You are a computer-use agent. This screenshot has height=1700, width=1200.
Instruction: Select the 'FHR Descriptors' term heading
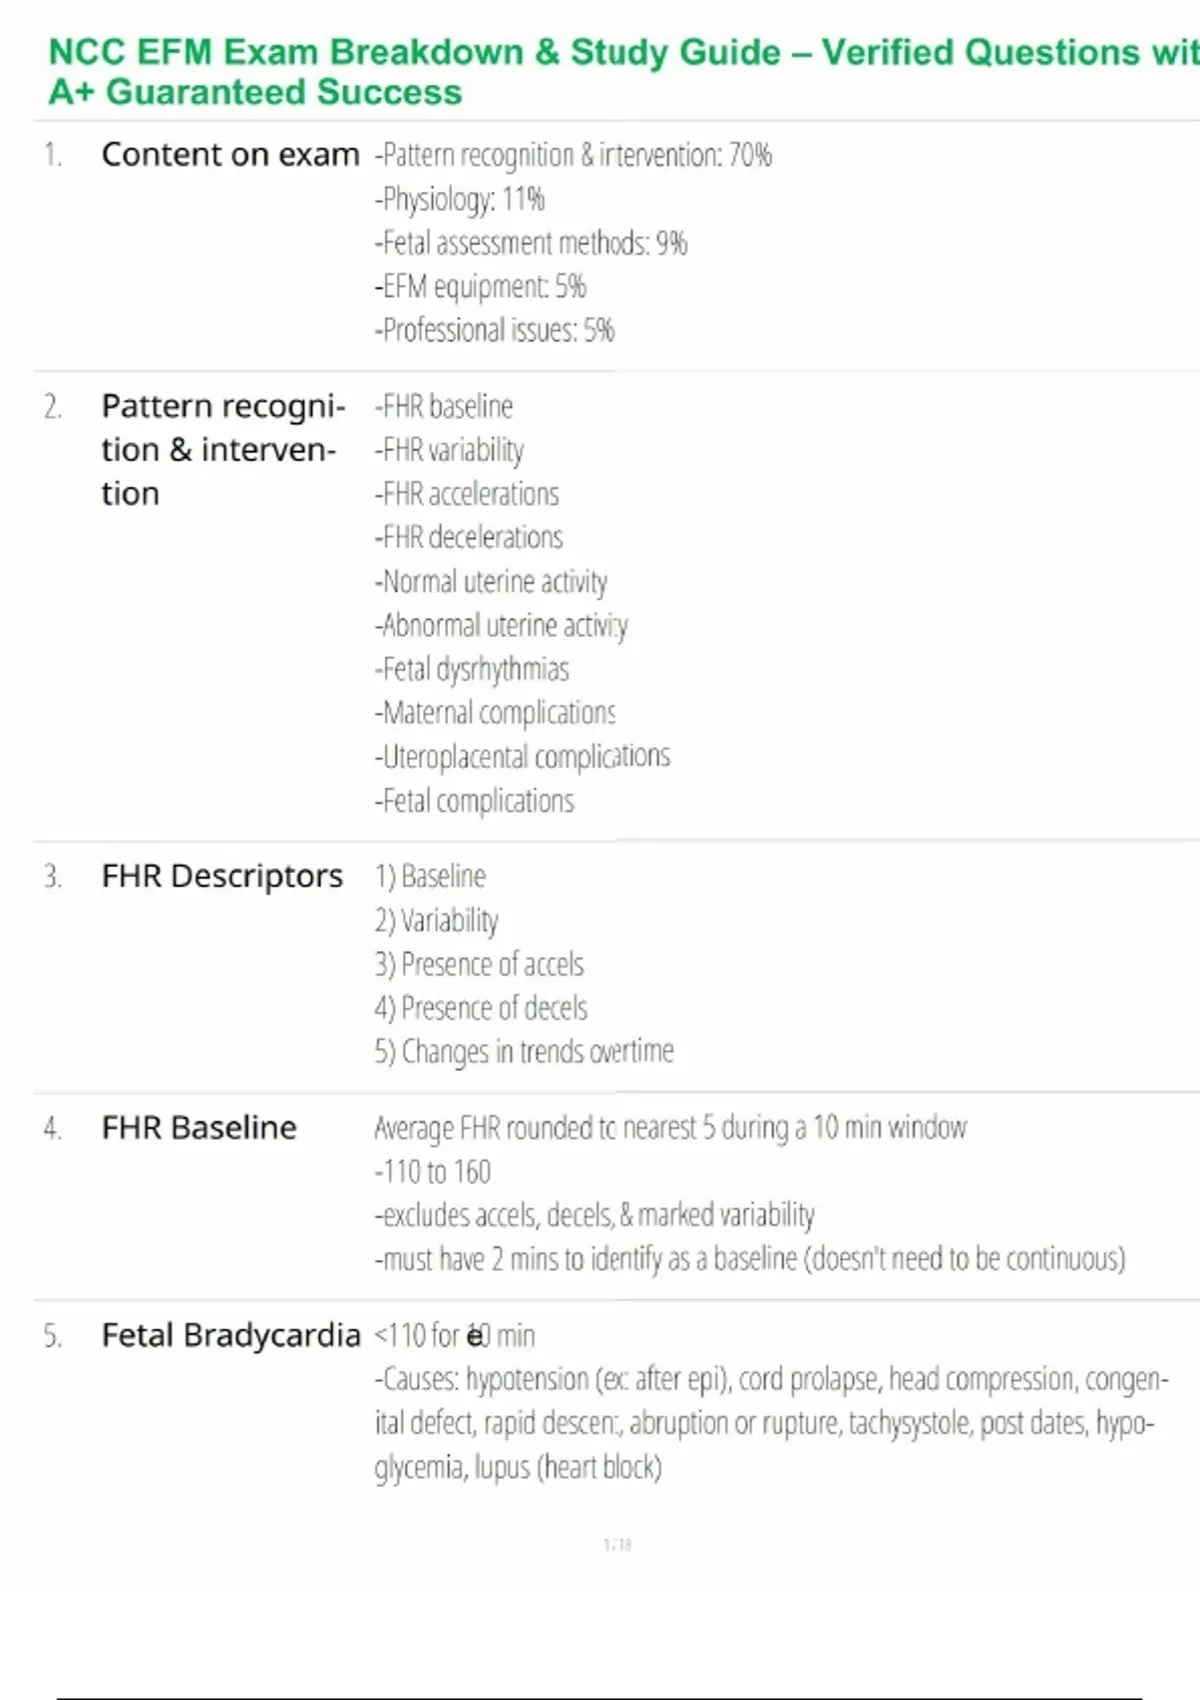[x=222, y=876]
